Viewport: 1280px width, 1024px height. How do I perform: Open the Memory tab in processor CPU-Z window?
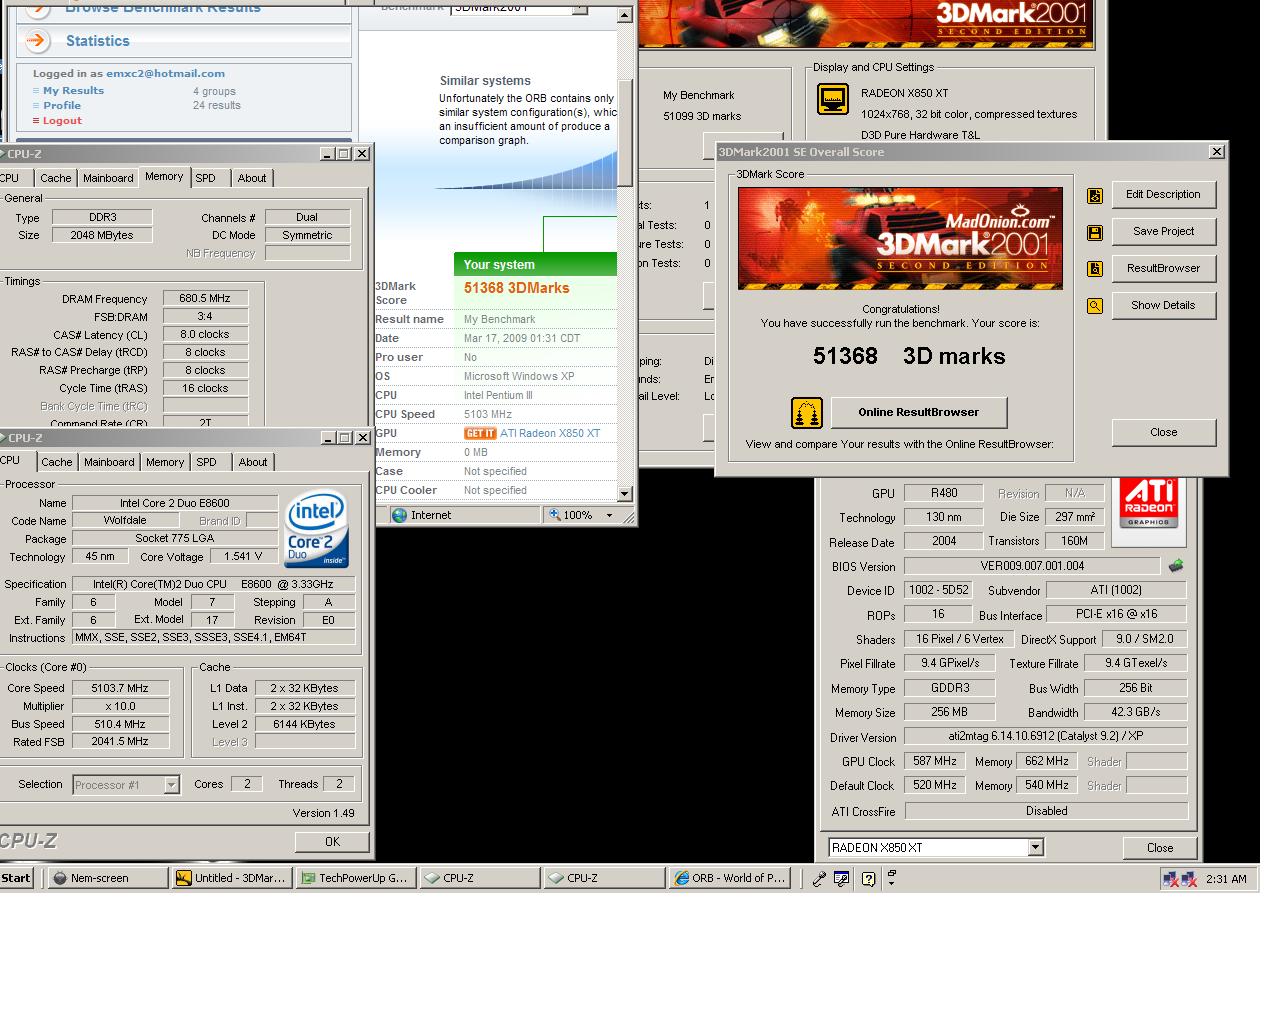pos(165,462)
